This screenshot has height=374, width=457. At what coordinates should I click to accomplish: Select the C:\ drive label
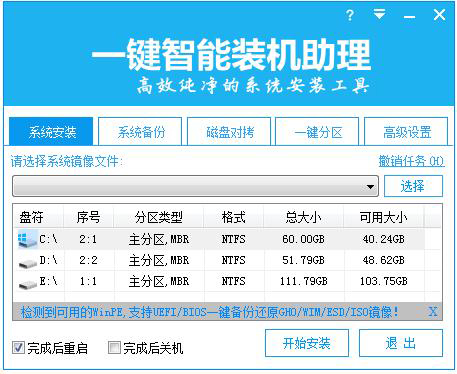(48, 239)
